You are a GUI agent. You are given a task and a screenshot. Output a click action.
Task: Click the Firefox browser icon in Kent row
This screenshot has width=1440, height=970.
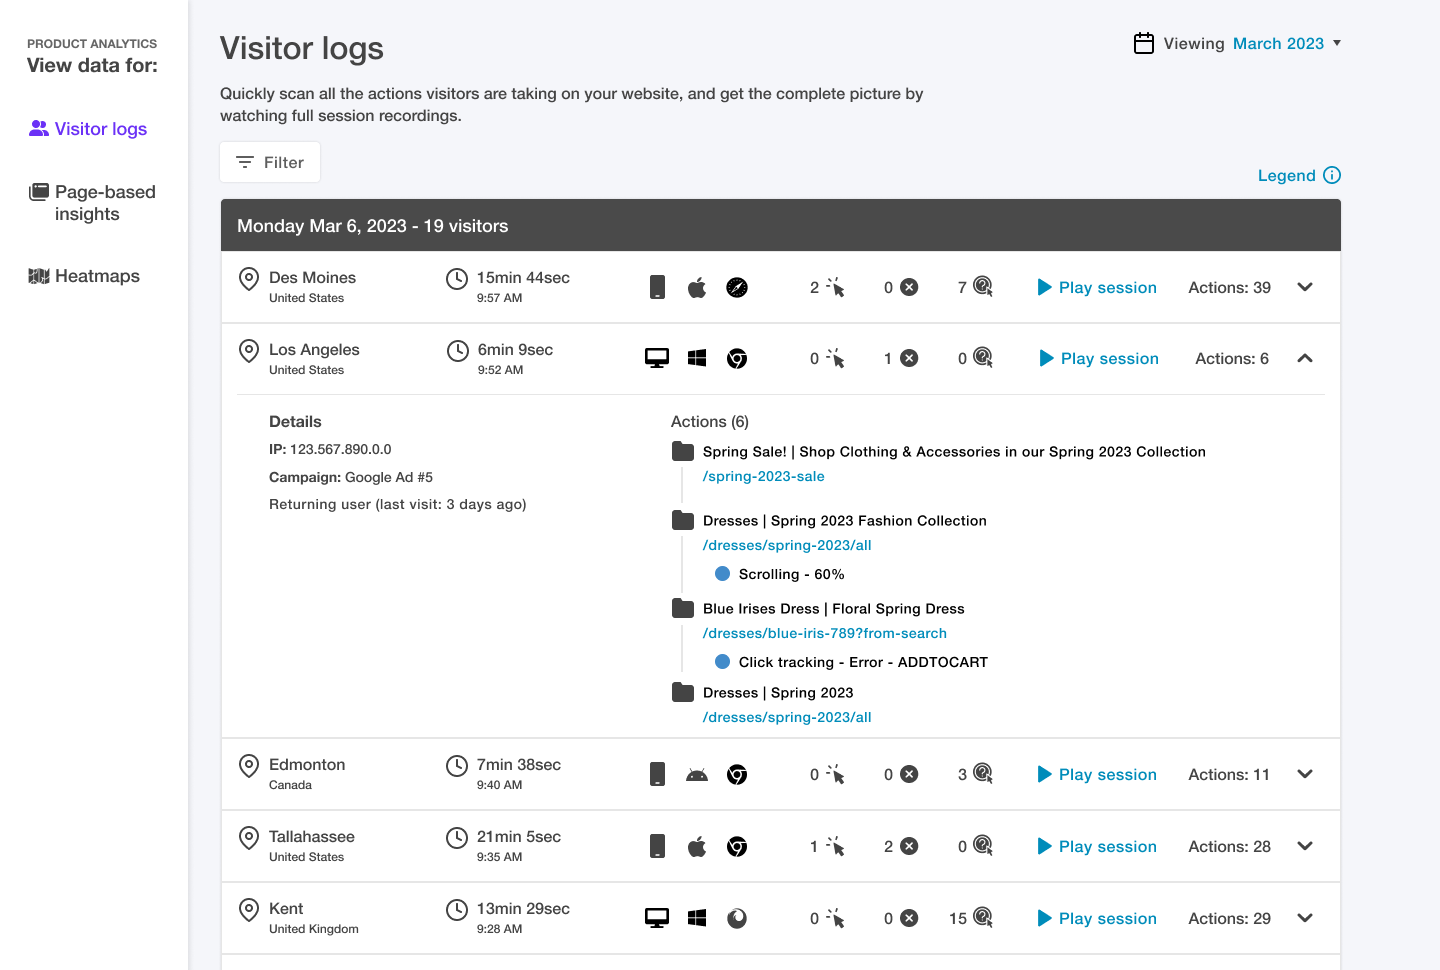pos(737,919)
